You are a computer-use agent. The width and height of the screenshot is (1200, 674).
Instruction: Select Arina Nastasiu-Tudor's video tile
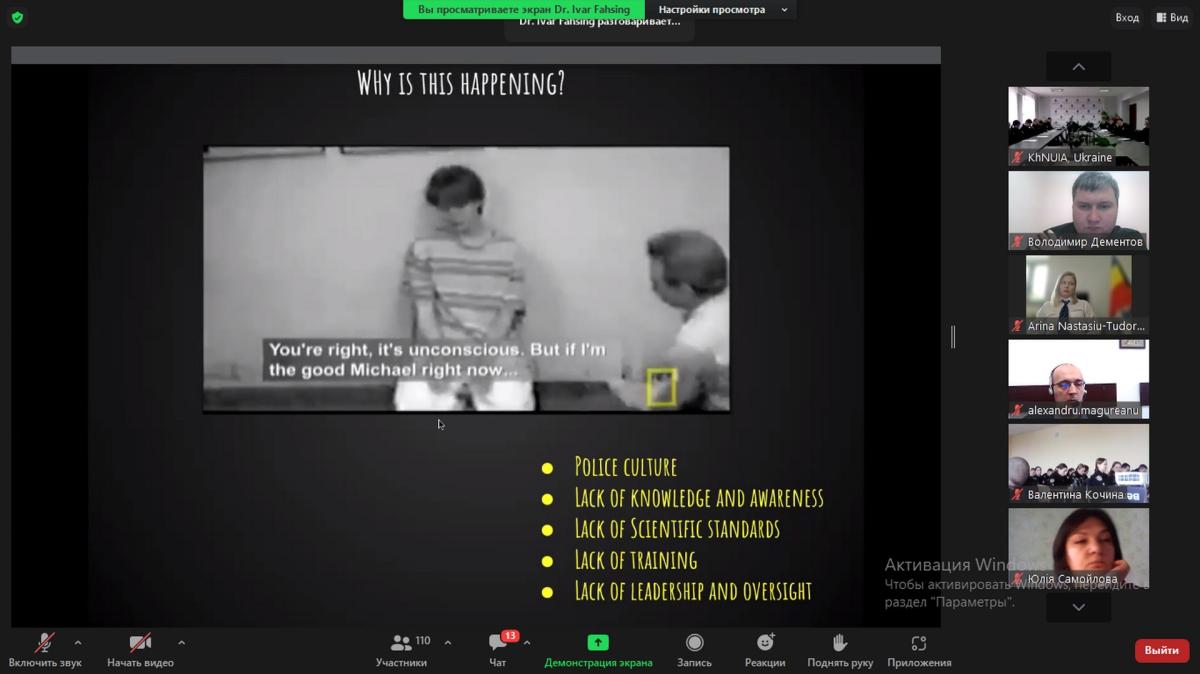point(1078,294)
